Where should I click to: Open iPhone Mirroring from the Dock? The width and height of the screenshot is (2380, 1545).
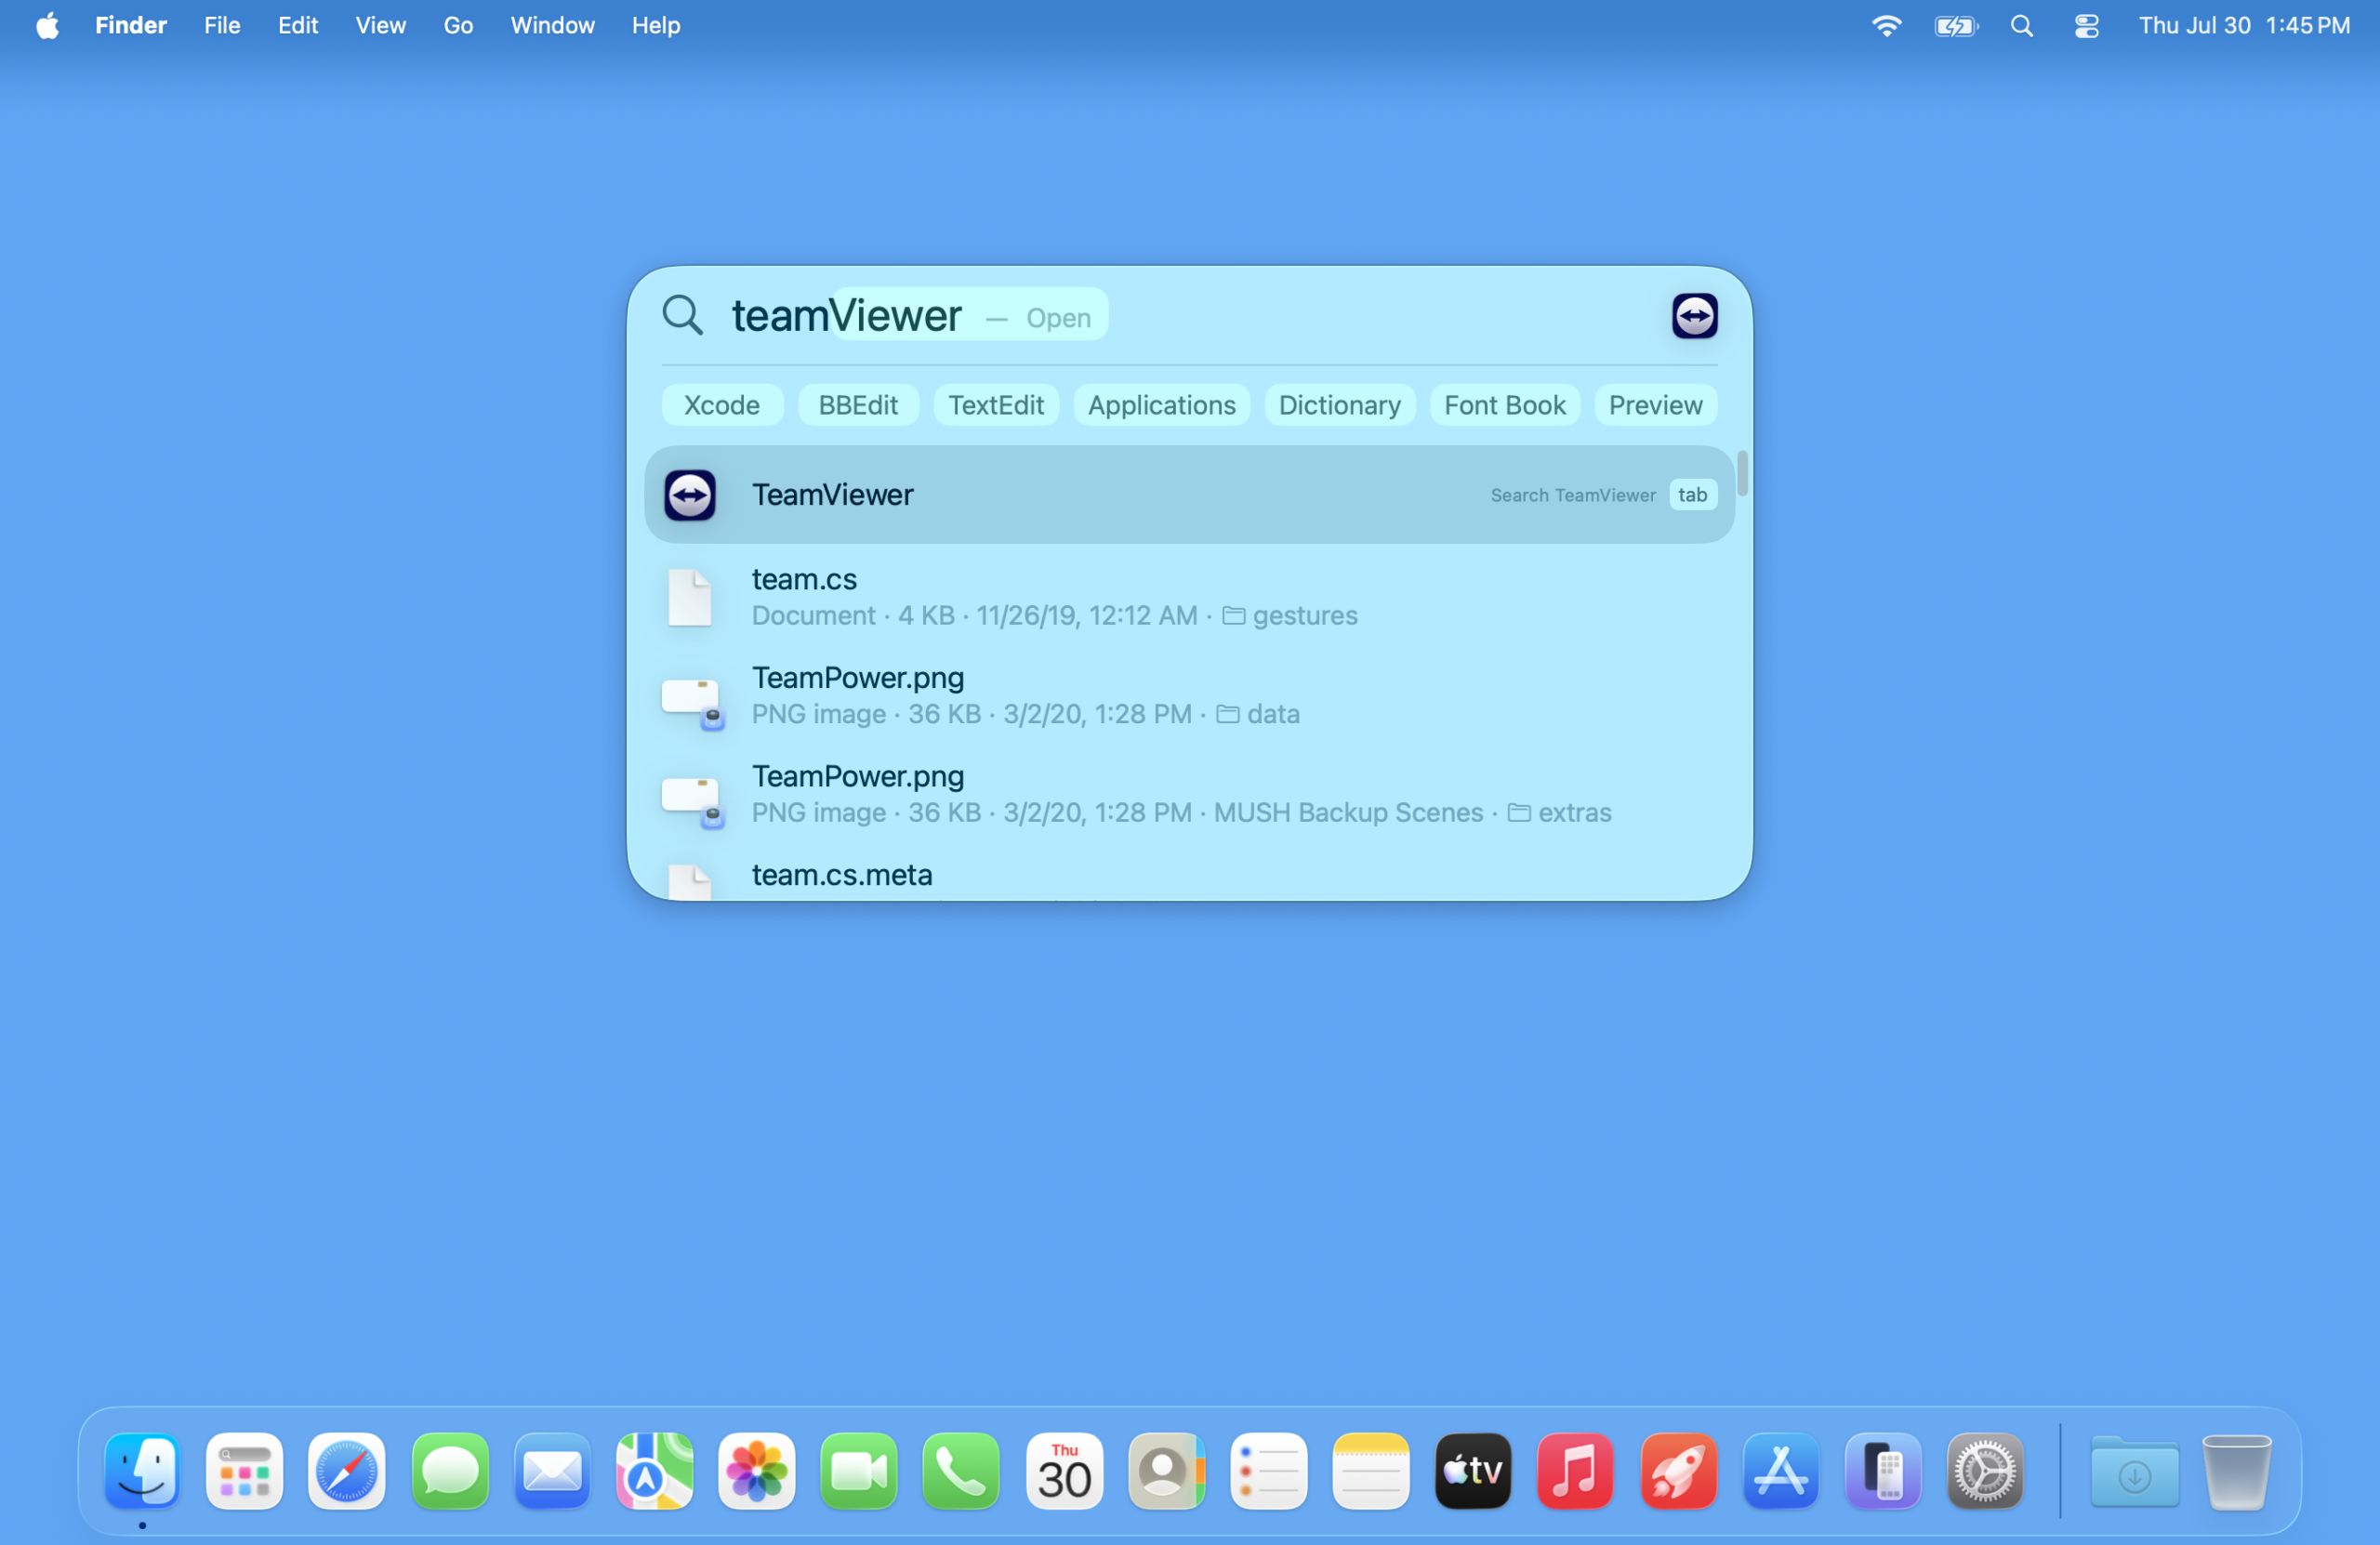coord(1883,1471)
